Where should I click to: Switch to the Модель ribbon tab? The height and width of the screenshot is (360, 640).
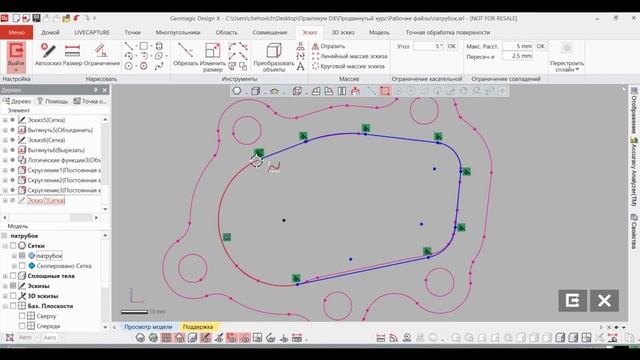click(x=379, y=32)
